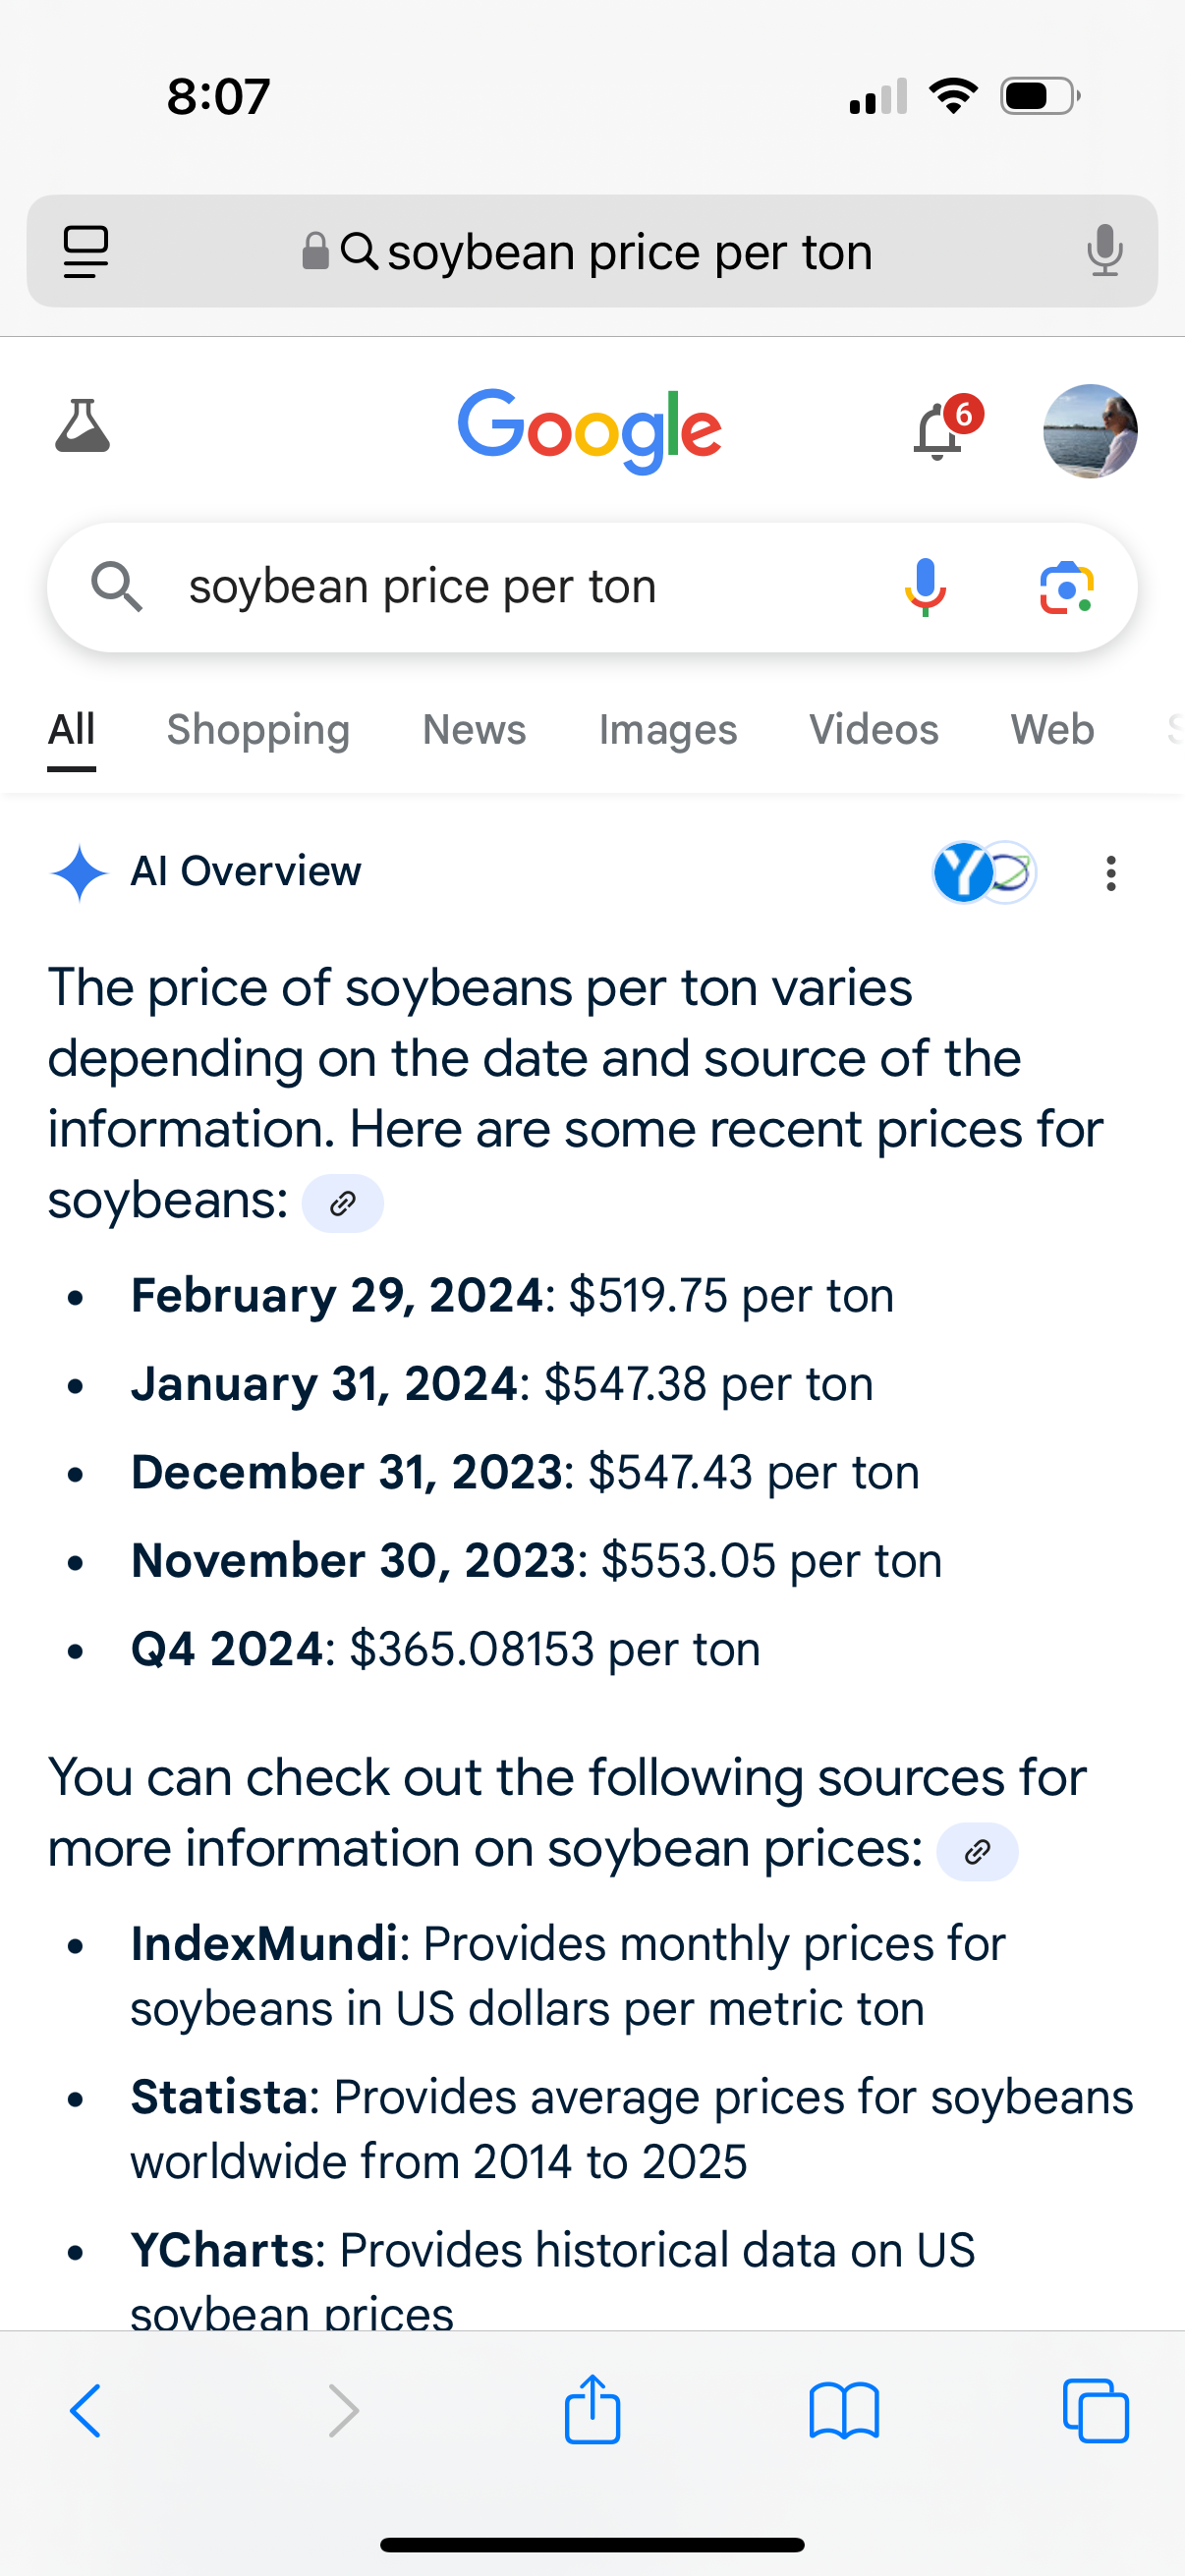This screenshot has width=1185, height=2576.
Task: Go back to the previous page
Action: (x=86, y=2411)
